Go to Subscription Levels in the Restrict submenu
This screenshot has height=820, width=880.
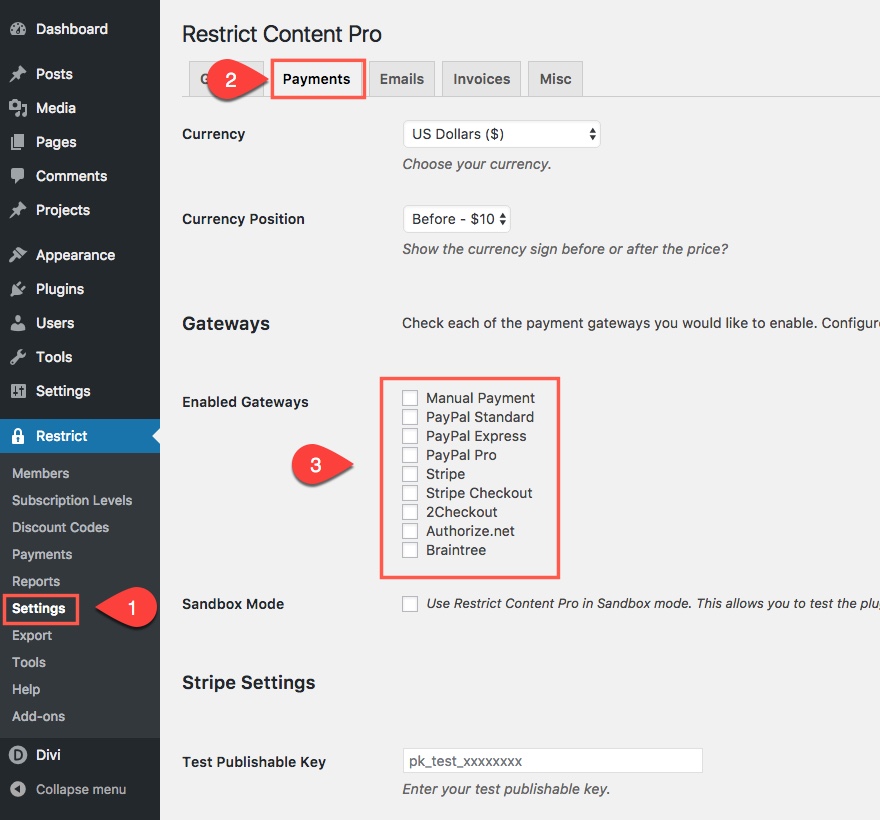(72, 500)
